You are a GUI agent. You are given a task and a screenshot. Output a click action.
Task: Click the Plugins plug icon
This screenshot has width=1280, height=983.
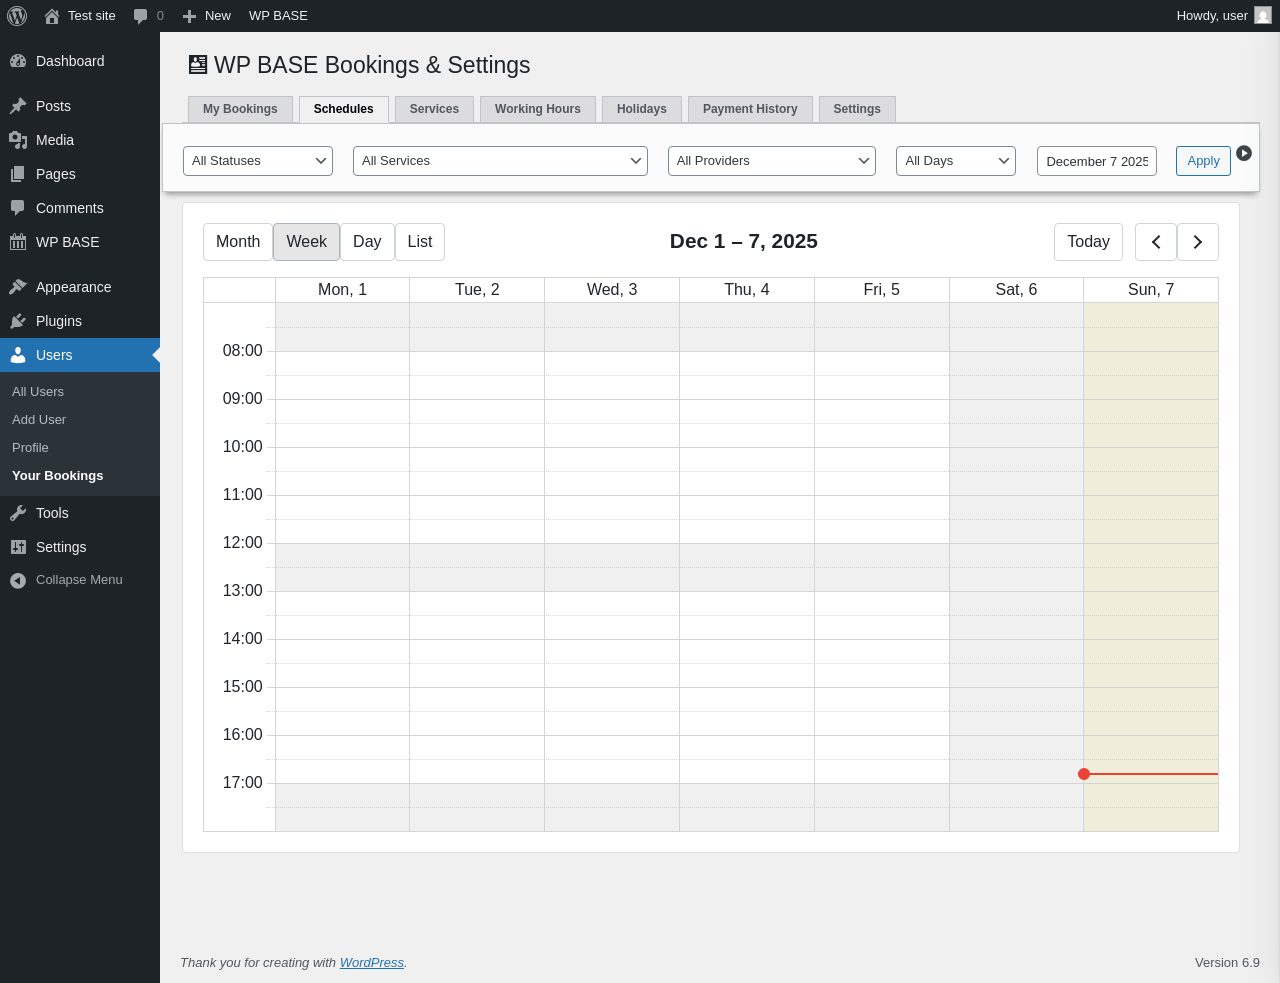pos(18,321)
